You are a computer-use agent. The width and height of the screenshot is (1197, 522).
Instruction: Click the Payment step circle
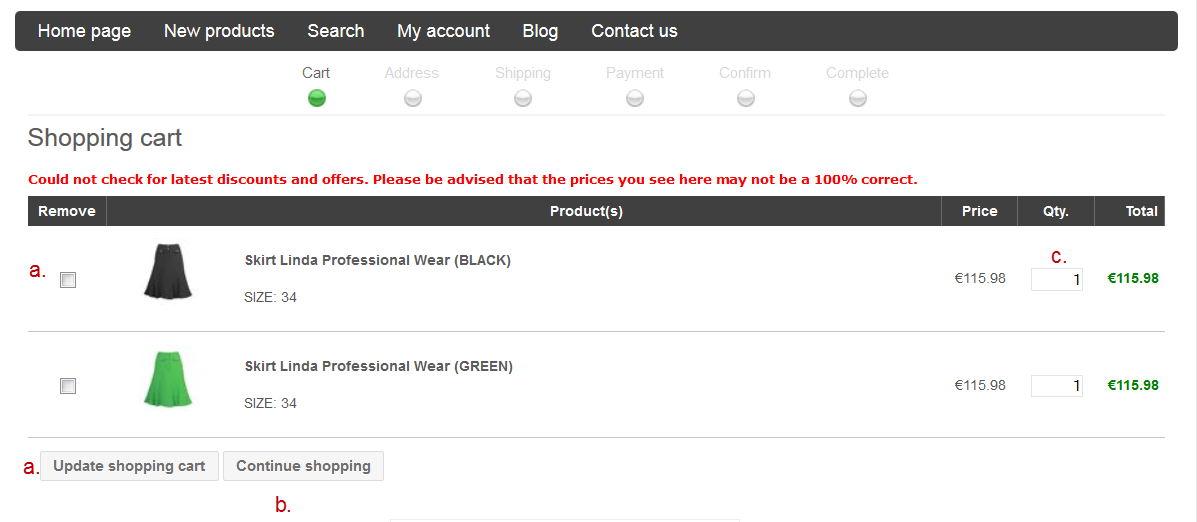(635, 98)
